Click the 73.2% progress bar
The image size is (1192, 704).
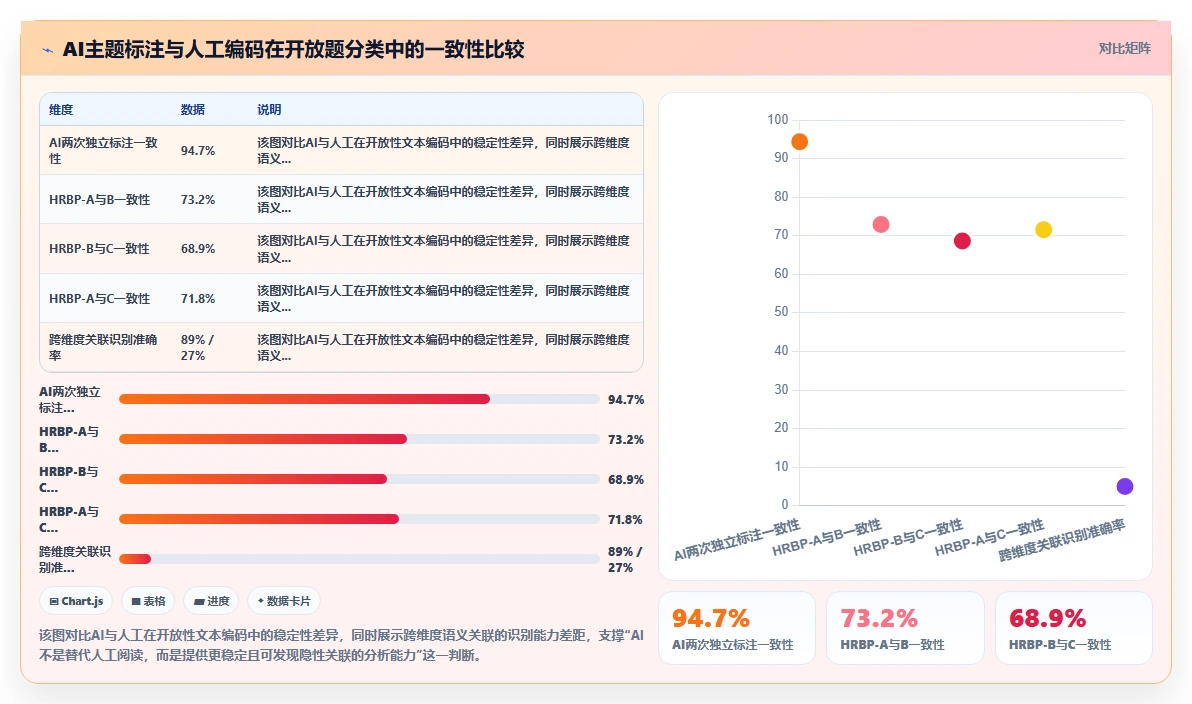(359, 439)
